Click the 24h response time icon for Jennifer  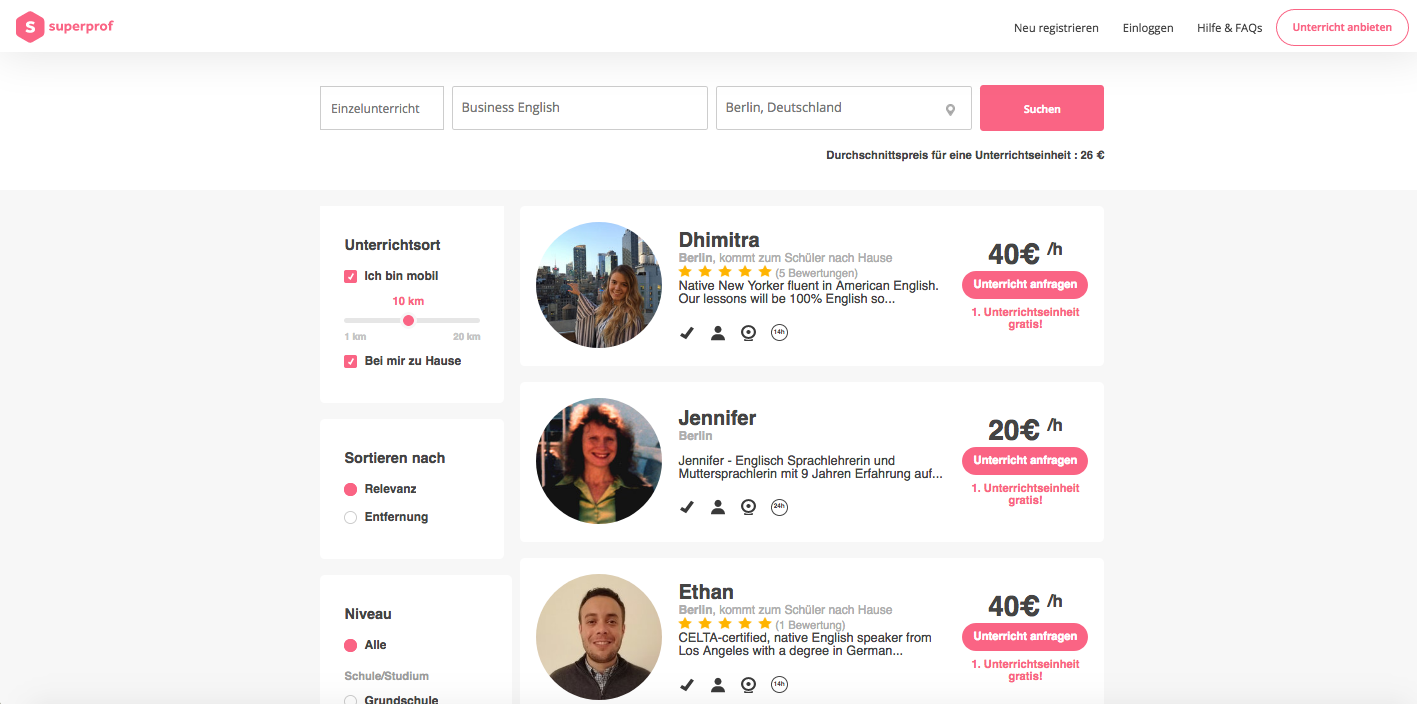pos(780,507)
